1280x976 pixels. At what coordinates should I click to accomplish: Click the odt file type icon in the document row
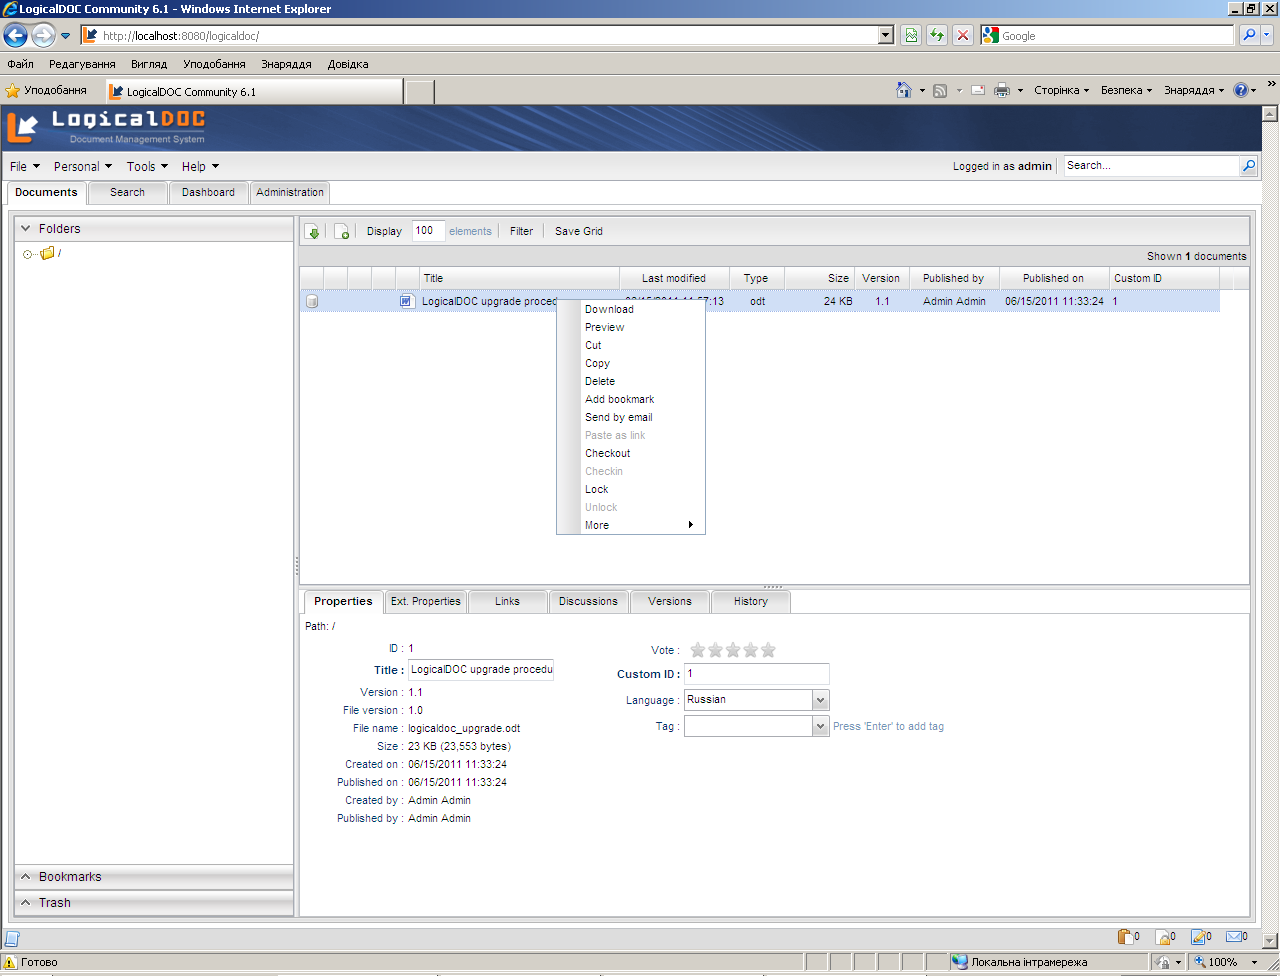coord(407,301)
